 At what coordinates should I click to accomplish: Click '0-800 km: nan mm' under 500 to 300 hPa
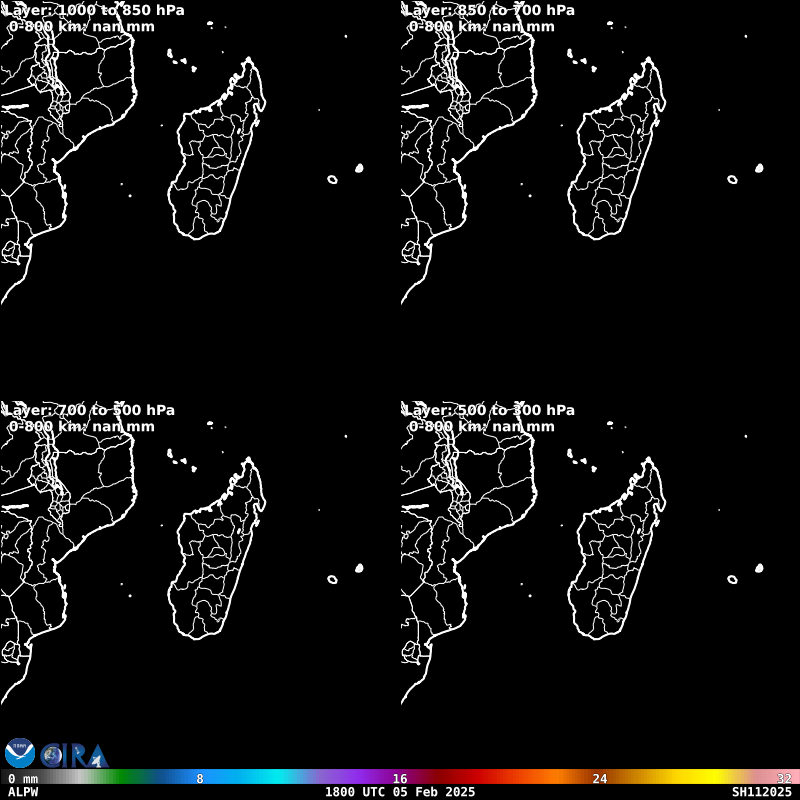pyautogui.click(x=482, y=427)
